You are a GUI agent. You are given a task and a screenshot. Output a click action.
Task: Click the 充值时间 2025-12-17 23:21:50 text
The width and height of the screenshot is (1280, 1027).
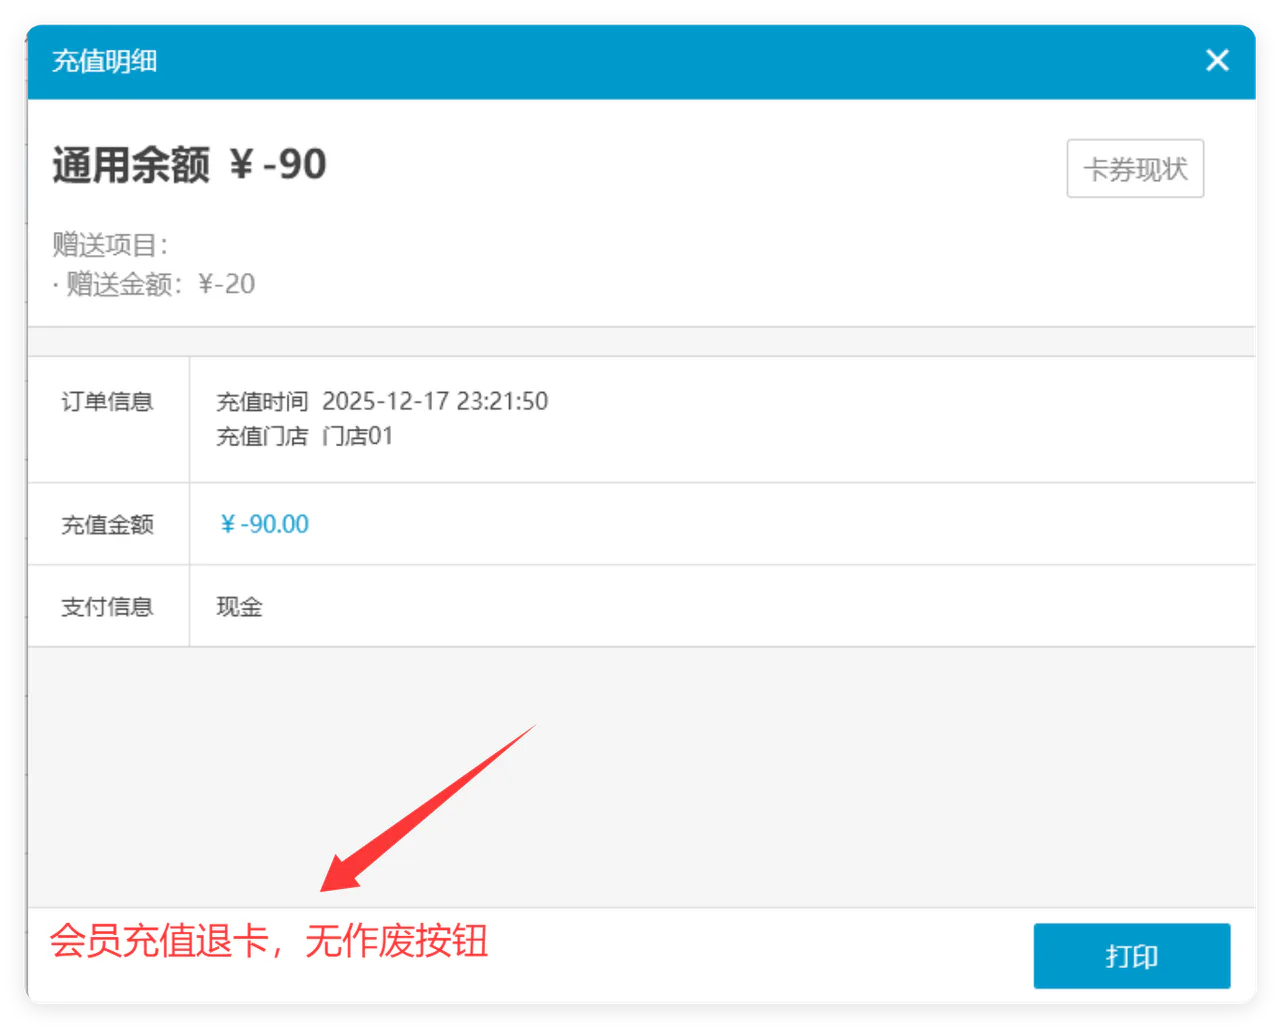[x=382, y=401]
